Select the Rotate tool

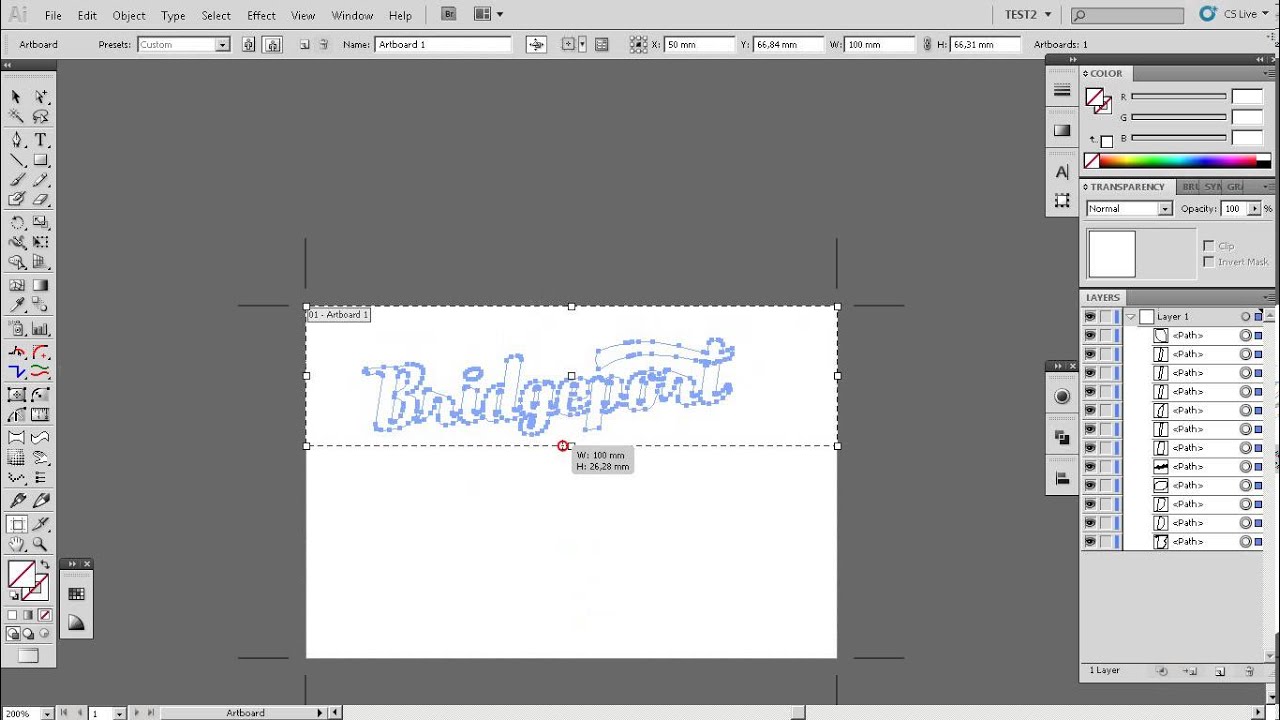pyautogui.click(x=16, y=223)
